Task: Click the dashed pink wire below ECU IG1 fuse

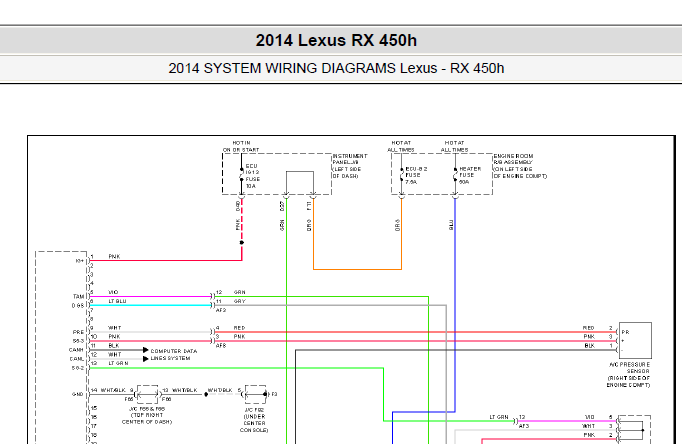Action: pos(242,220)
